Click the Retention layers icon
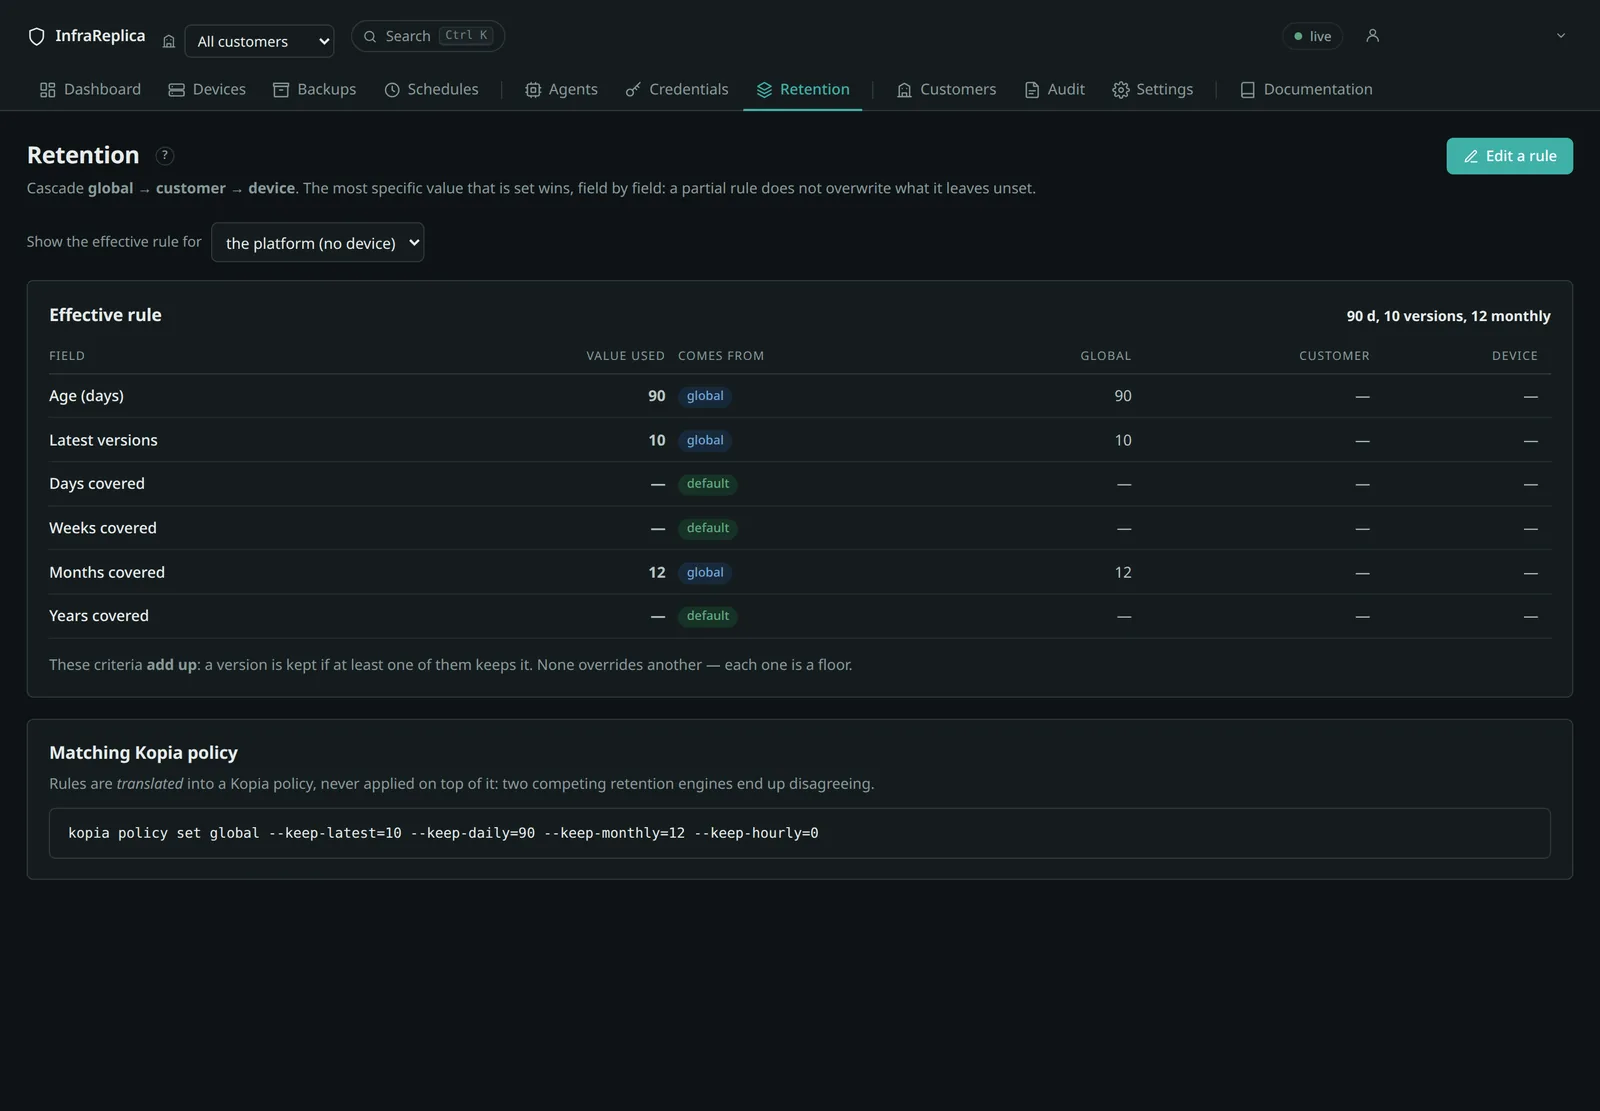 tap(764, 90)
